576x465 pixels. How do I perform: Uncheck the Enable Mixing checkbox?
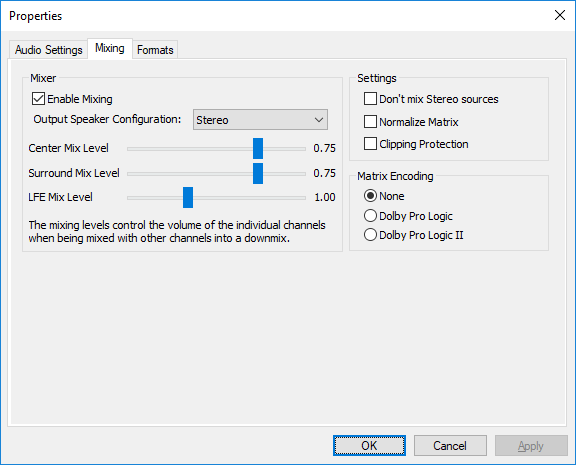(x=39, y=99)
